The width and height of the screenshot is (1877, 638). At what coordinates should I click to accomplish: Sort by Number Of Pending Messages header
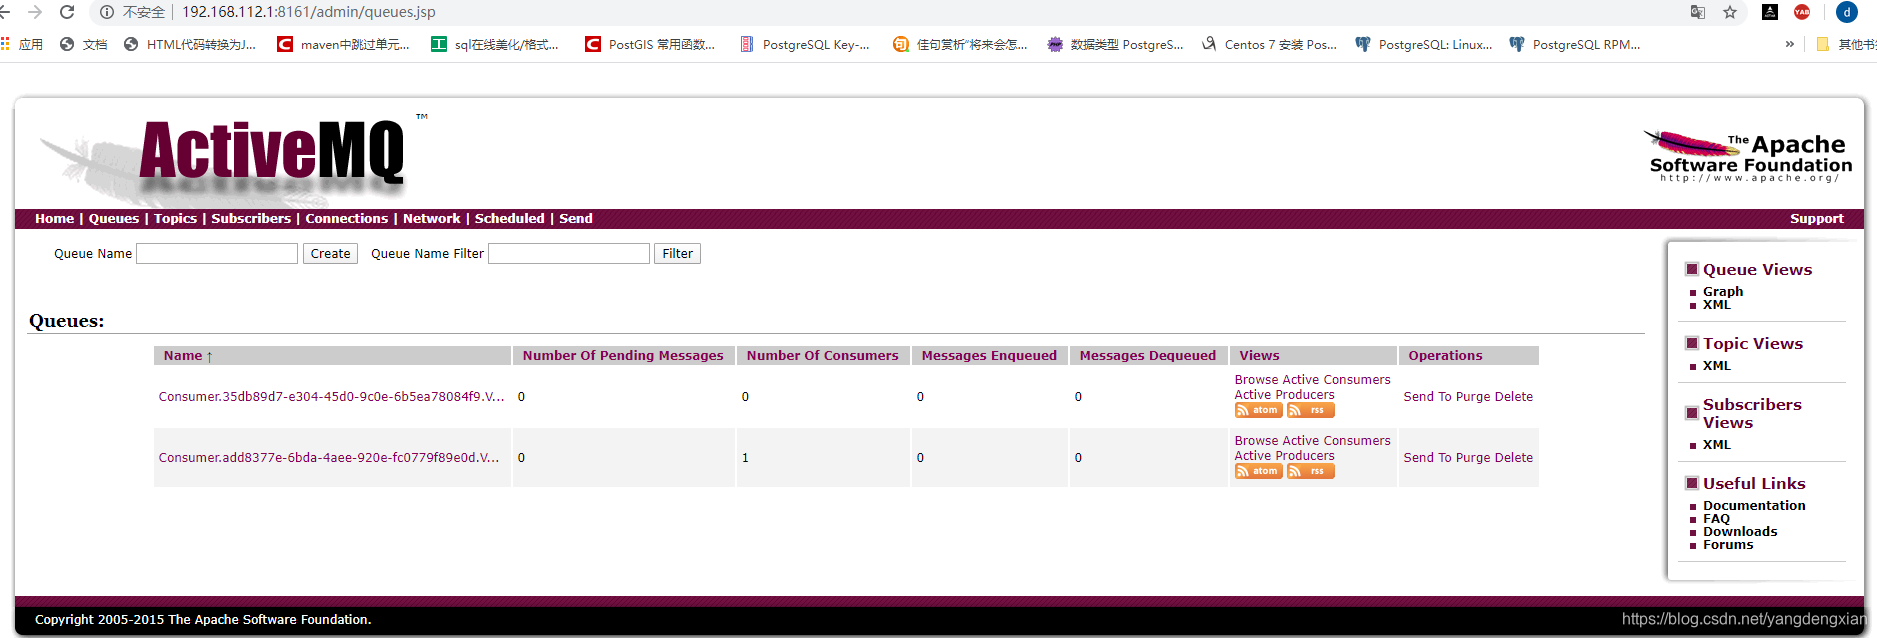pos(623,355)
